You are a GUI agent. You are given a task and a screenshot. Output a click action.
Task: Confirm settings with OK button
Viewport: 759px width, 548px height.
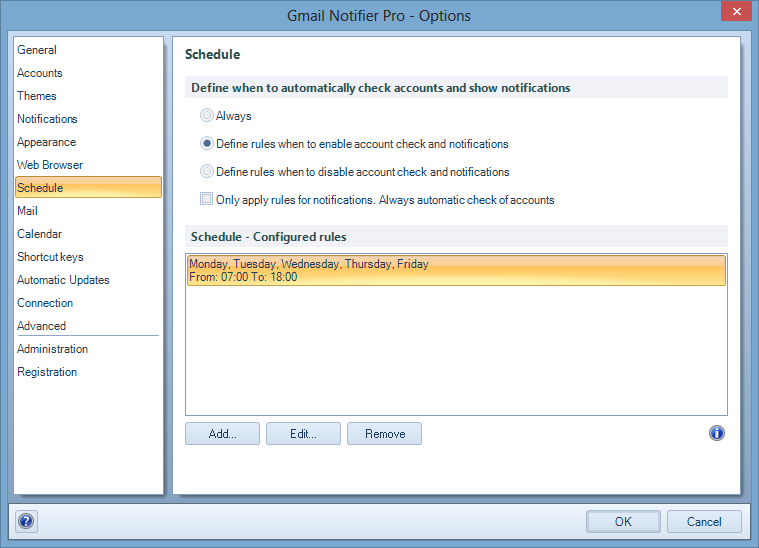[623, 521]
